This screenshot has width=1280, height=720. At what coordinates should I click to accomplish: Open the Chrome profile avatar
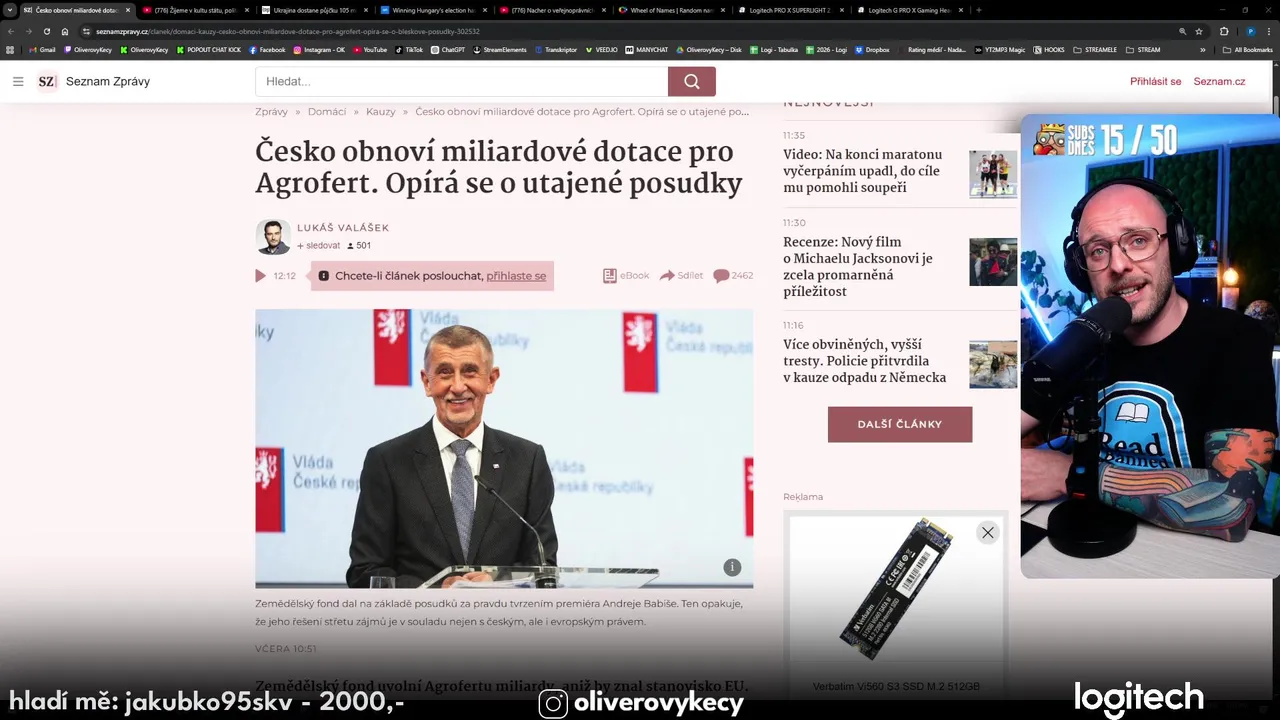(x=1250, y=31)
